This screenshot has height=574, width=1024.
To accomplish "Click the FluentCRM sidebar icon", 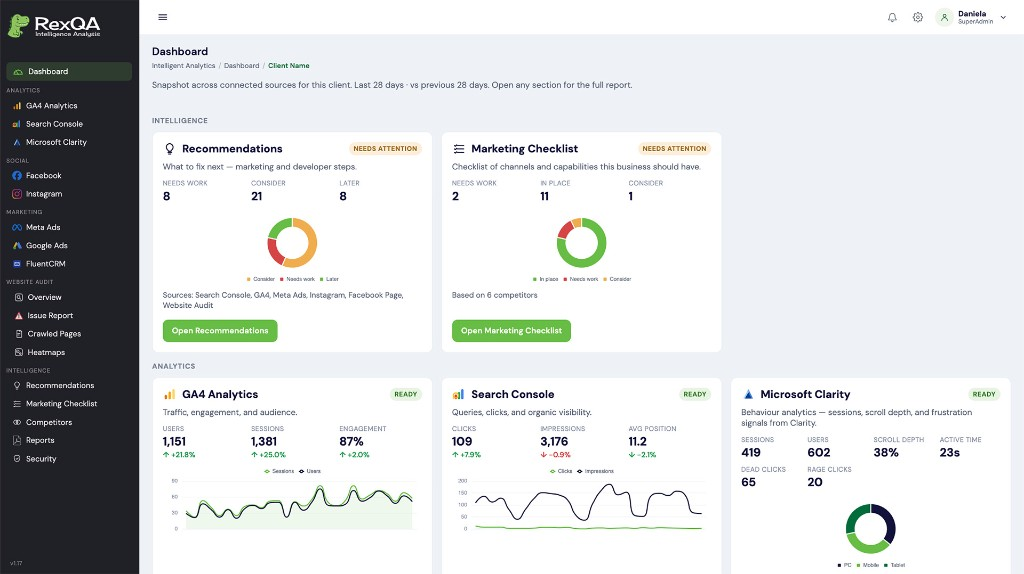I will [17, 264].
